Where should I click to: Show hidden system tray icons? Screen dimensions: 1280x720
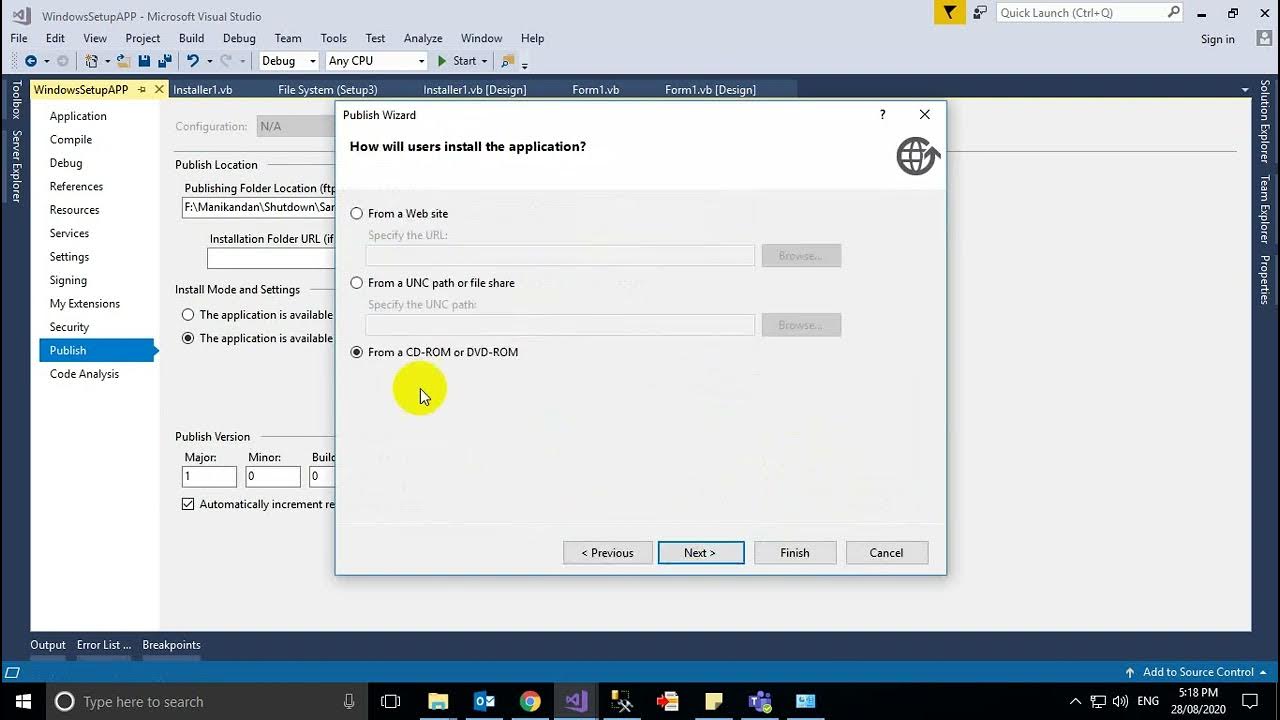1075,701
